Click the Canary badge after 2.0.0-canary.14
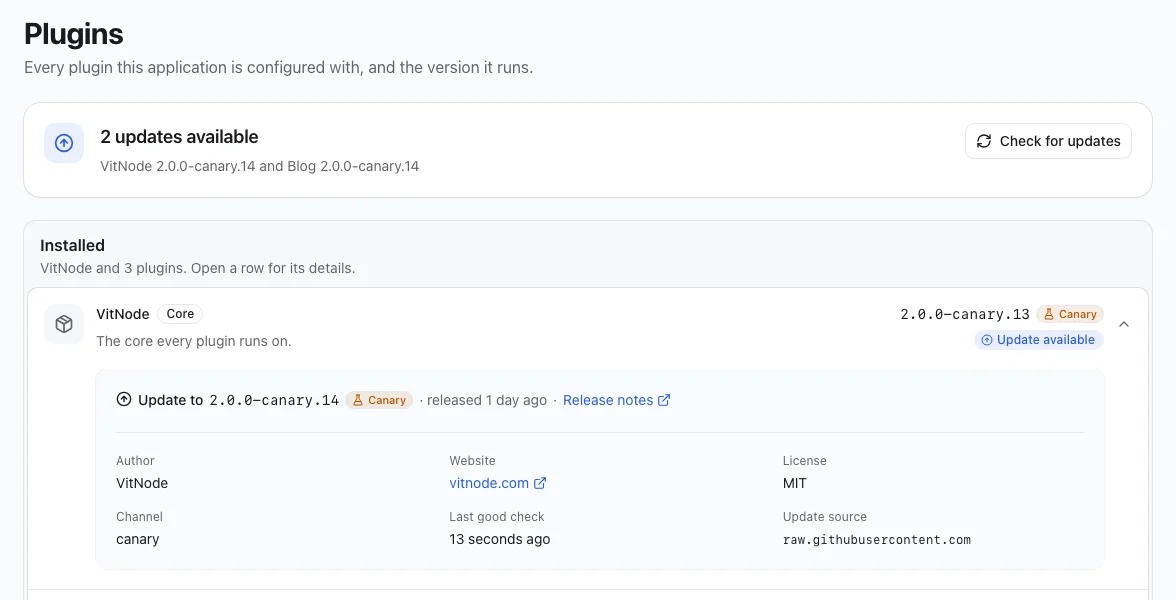1176x600 pixels. pos(379,400)
